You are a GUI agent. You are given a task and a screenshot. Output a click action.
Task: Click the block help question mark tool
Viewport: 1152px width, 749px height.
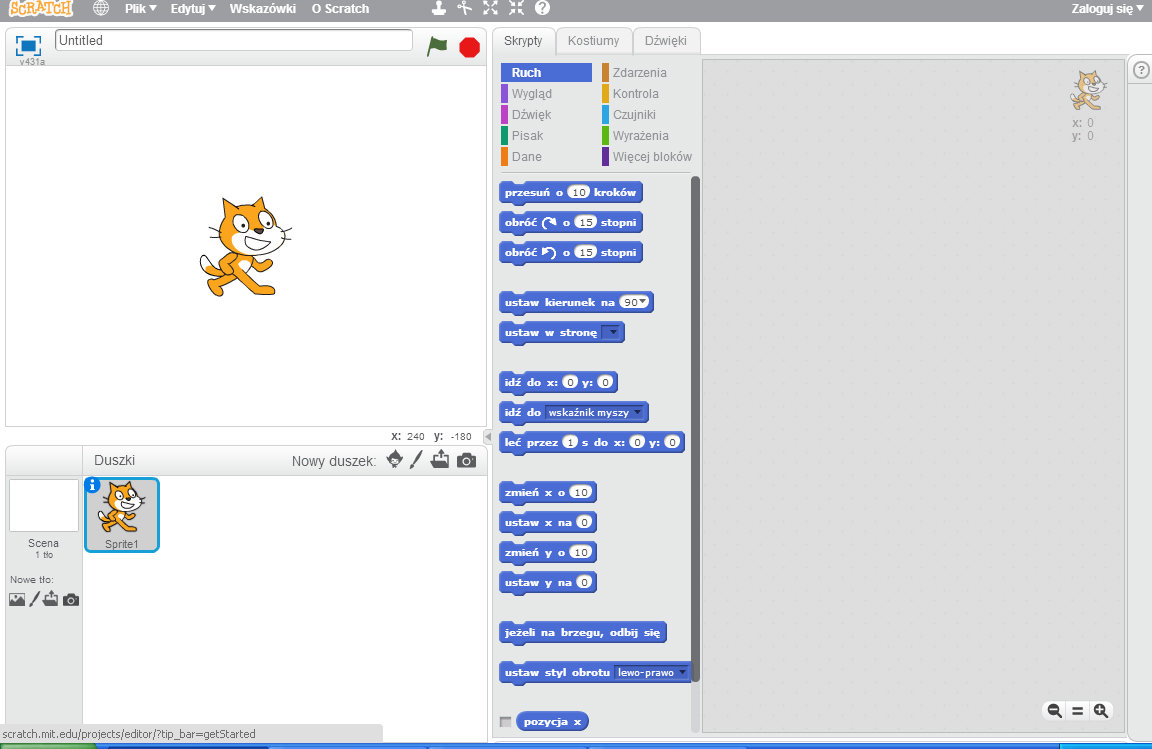point(542,8)
